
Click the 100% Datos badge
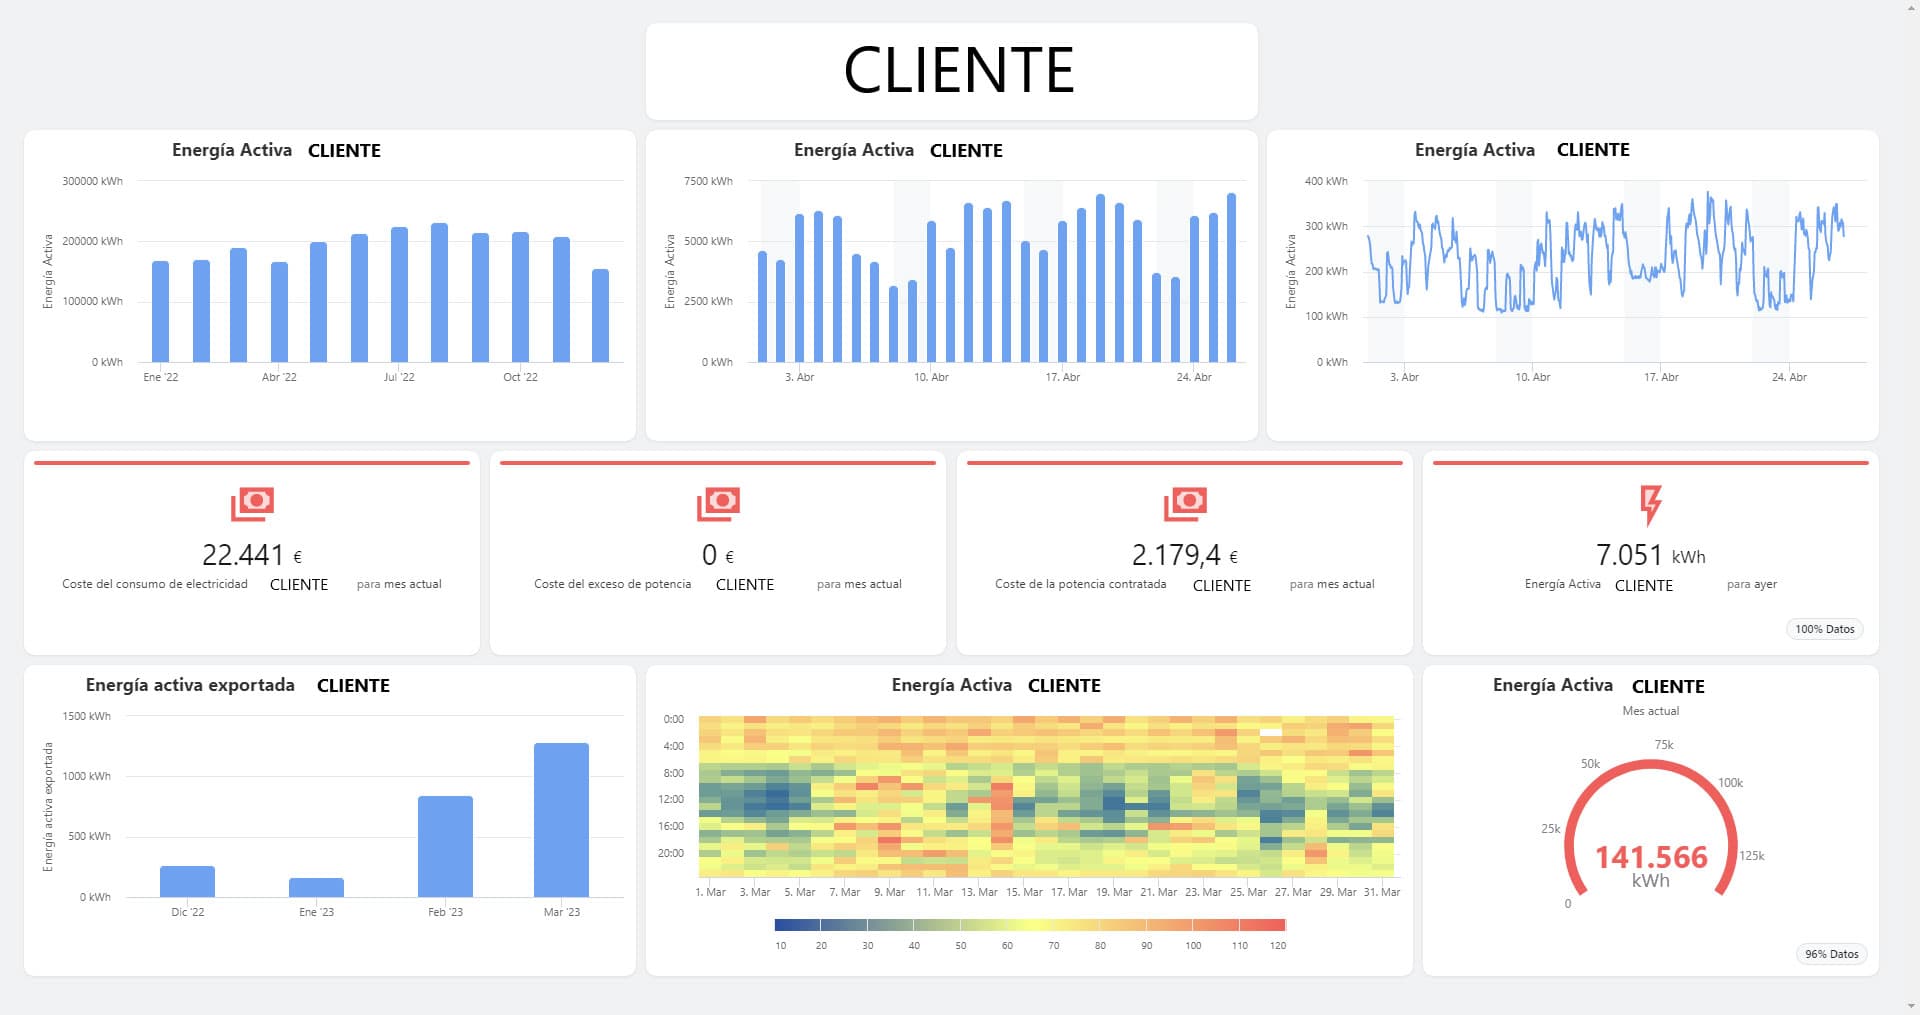coord(1824,629)
